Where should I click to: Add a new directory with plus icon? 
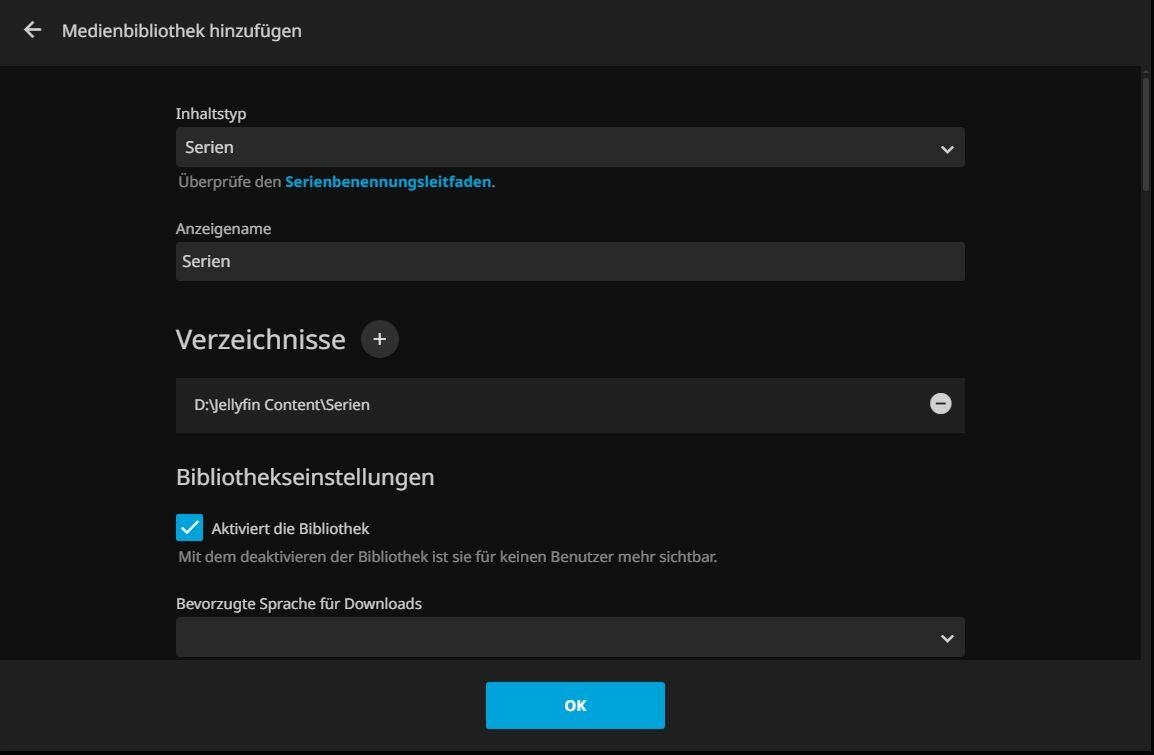coord(379,339)
